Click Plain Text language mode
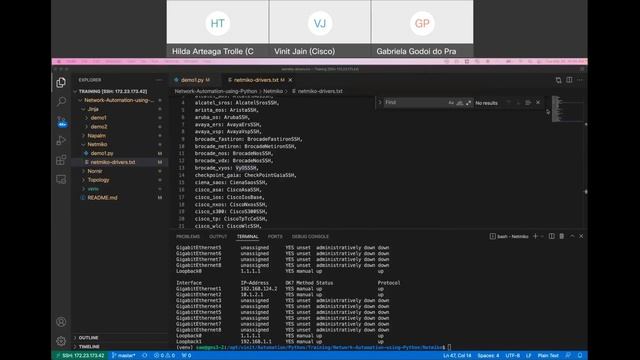Viewport: 640px width, 360px height. pyautogui.click(x=548, y=356)
